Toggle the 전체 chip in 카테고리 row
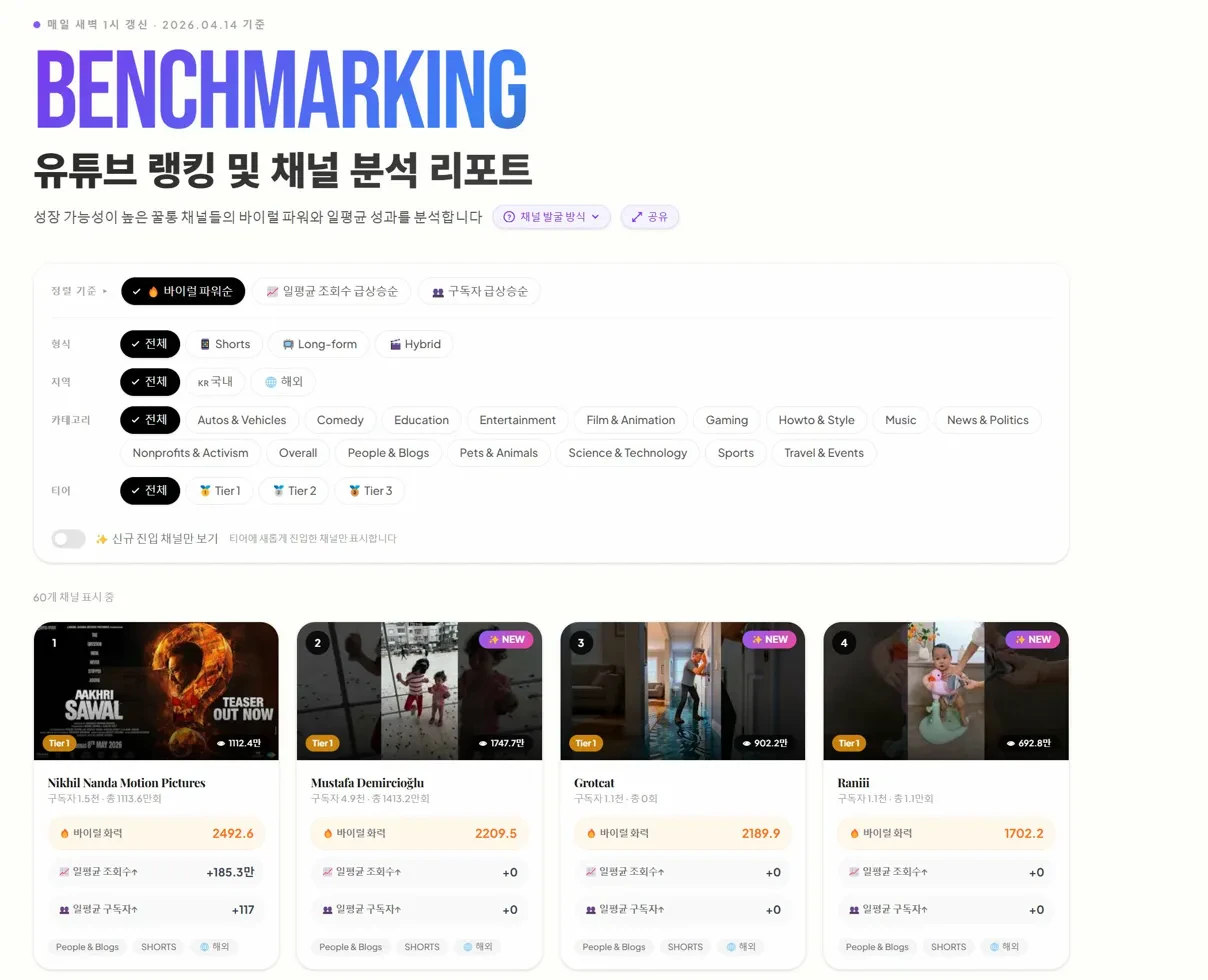 pos(149,420)
